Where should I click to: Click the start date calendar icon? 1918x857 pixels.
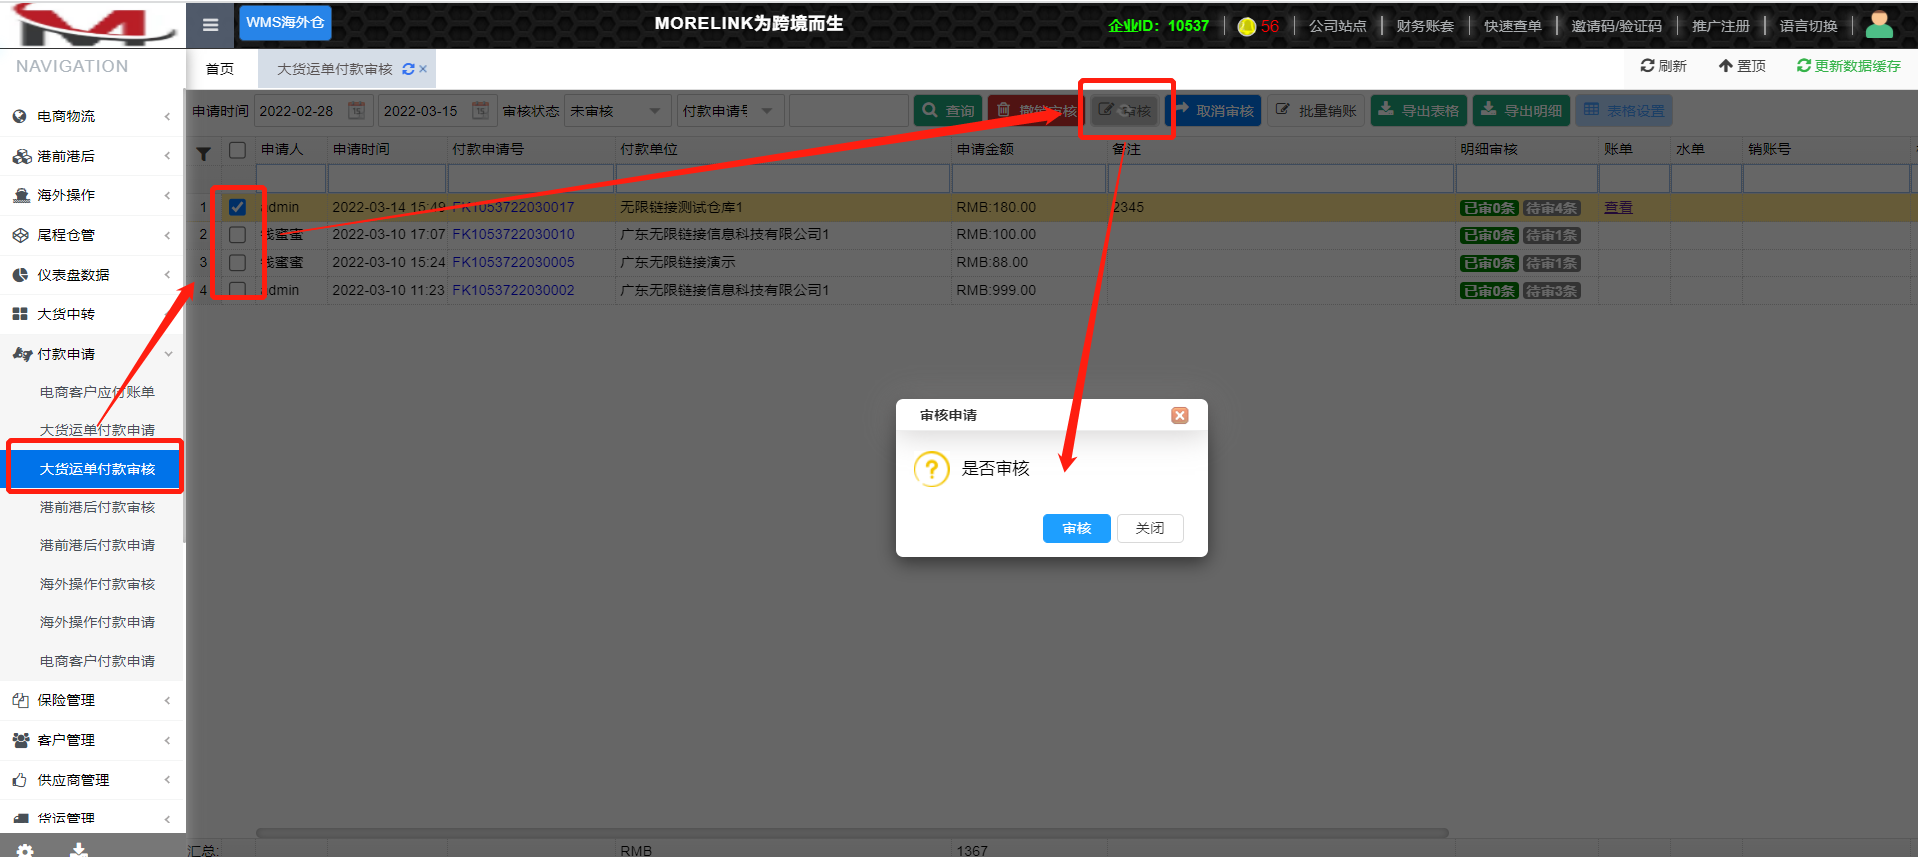(356, 110)
